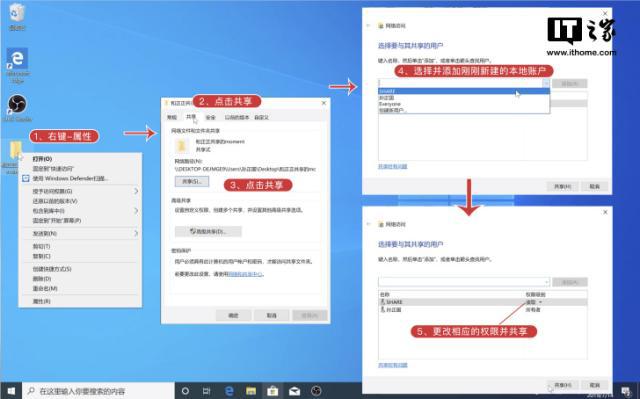Image resolution: width=640 pixels, height=399 pixels.
Task: Click the 共享(S)... button in properties
Action: pos(192,181)
